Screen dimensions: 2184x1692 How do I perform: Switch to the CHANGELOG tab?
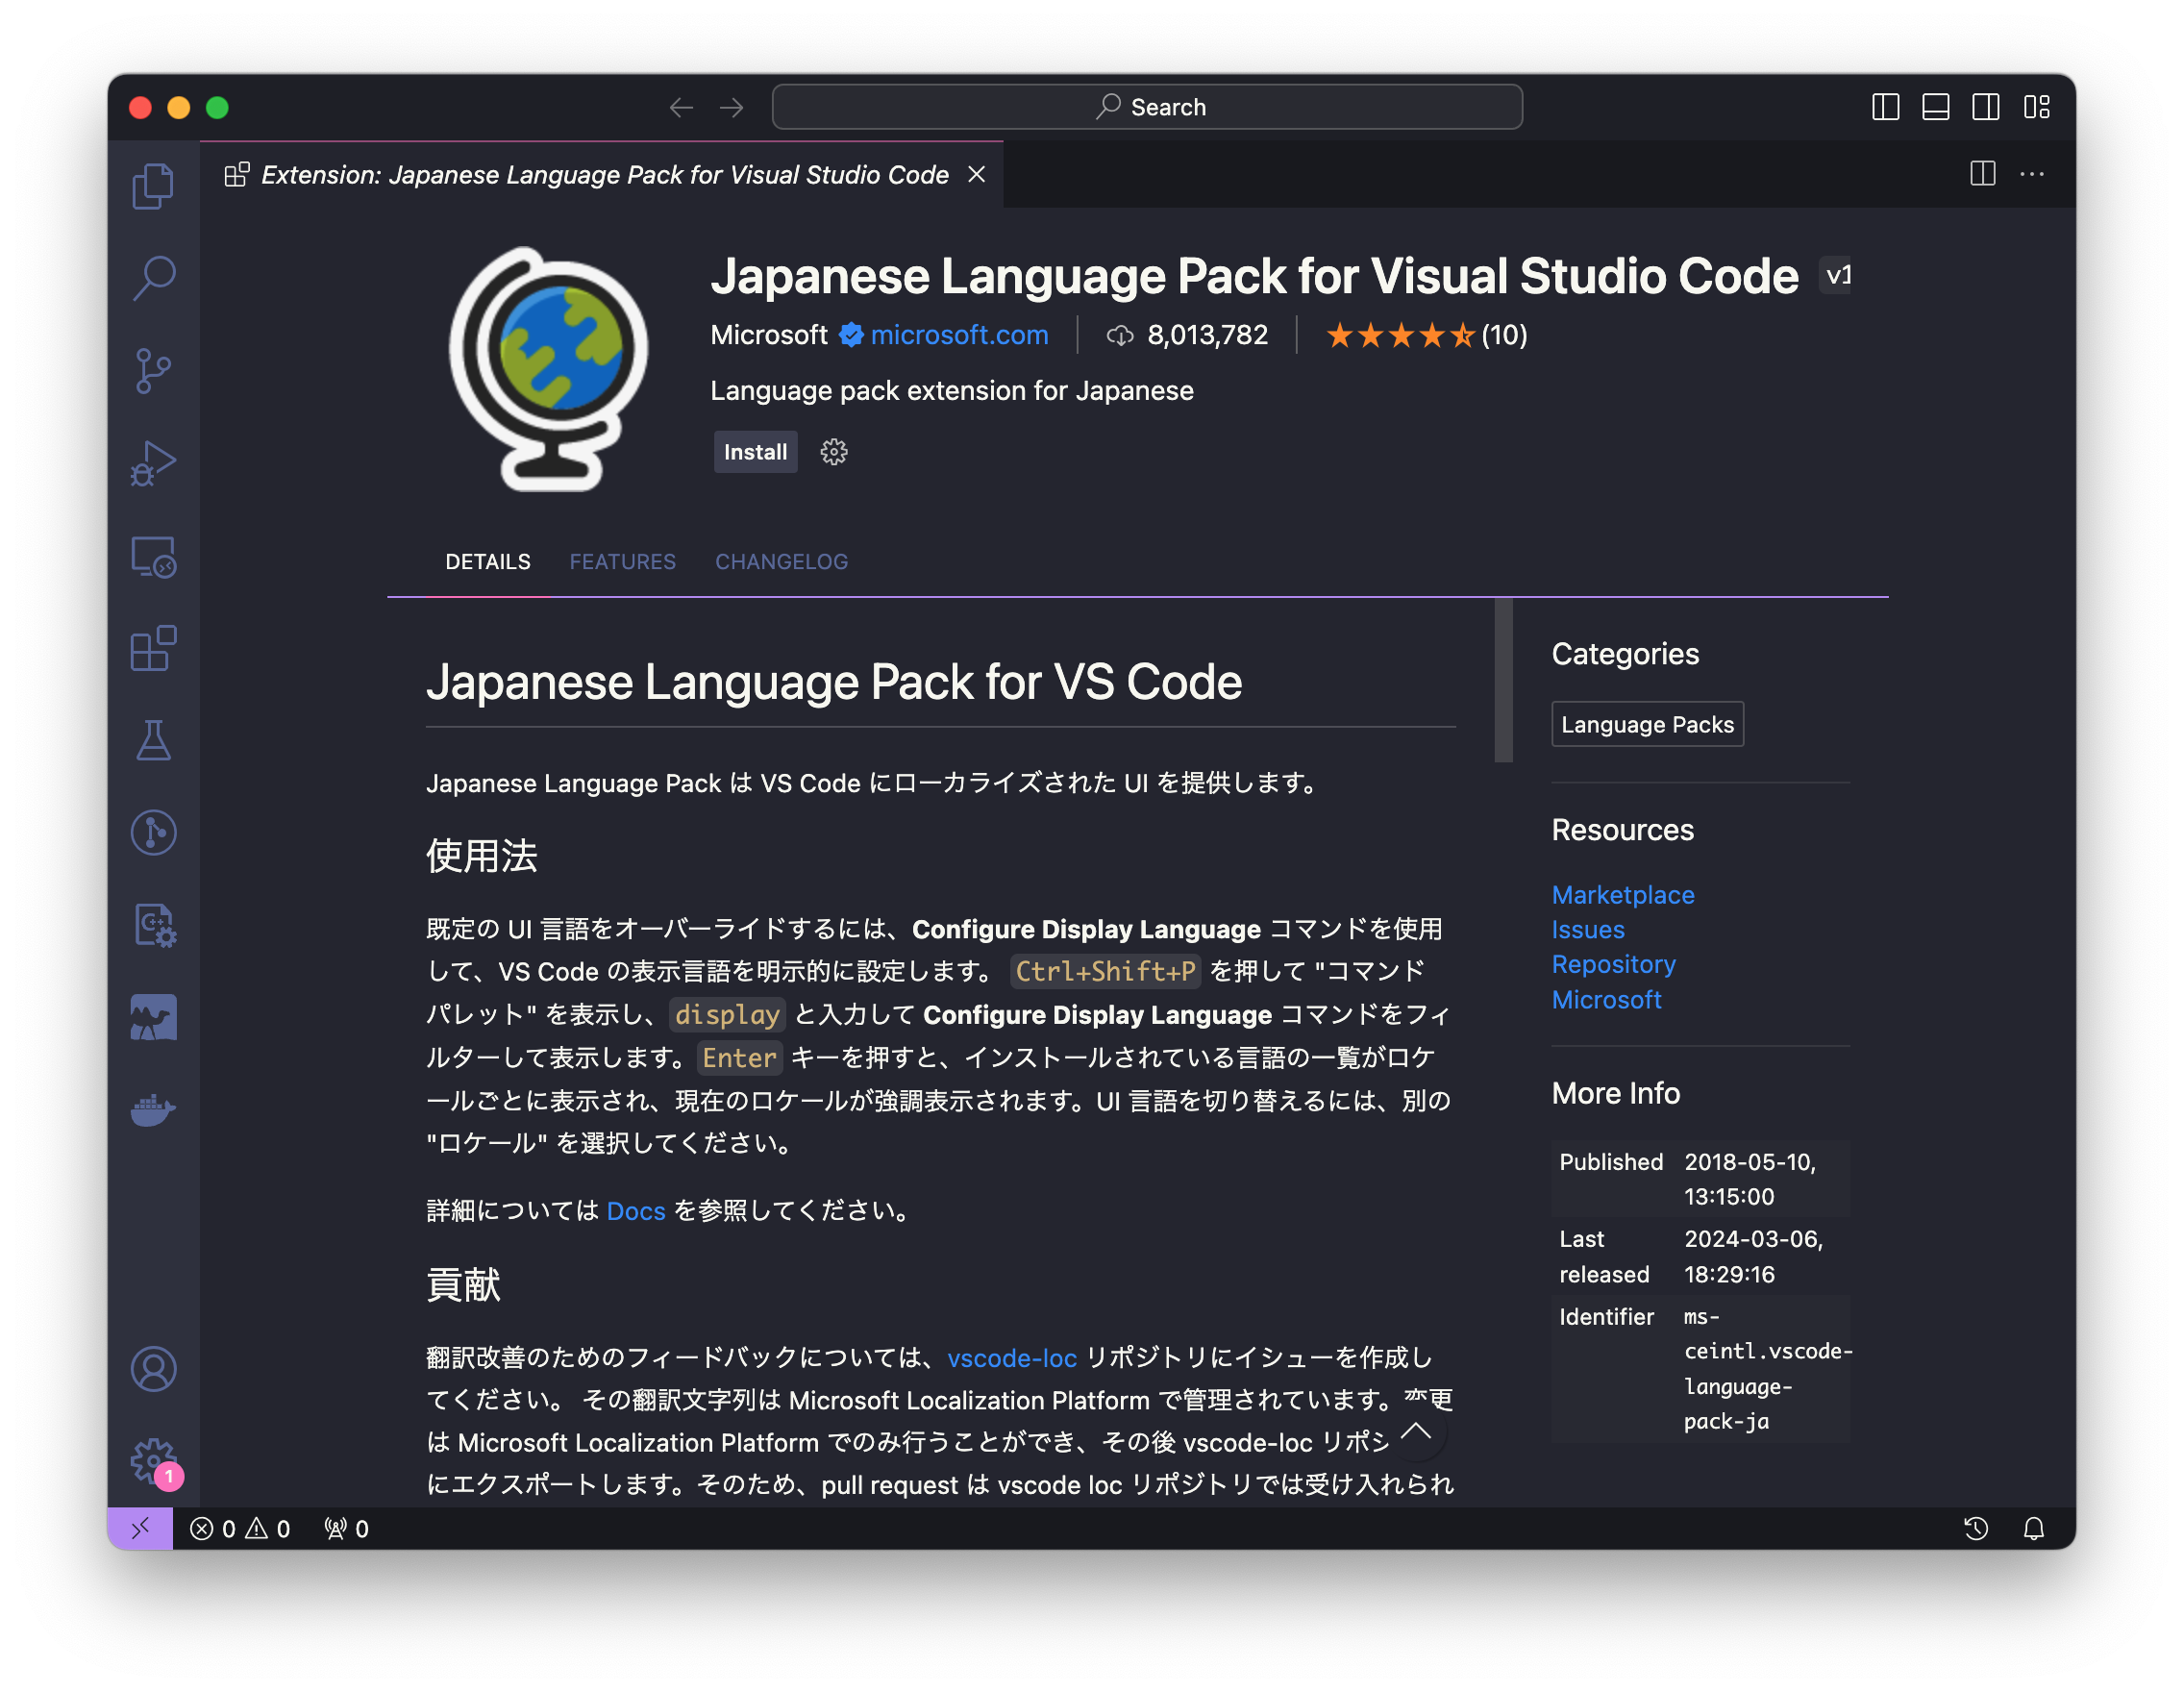click(x=781, y=561)
